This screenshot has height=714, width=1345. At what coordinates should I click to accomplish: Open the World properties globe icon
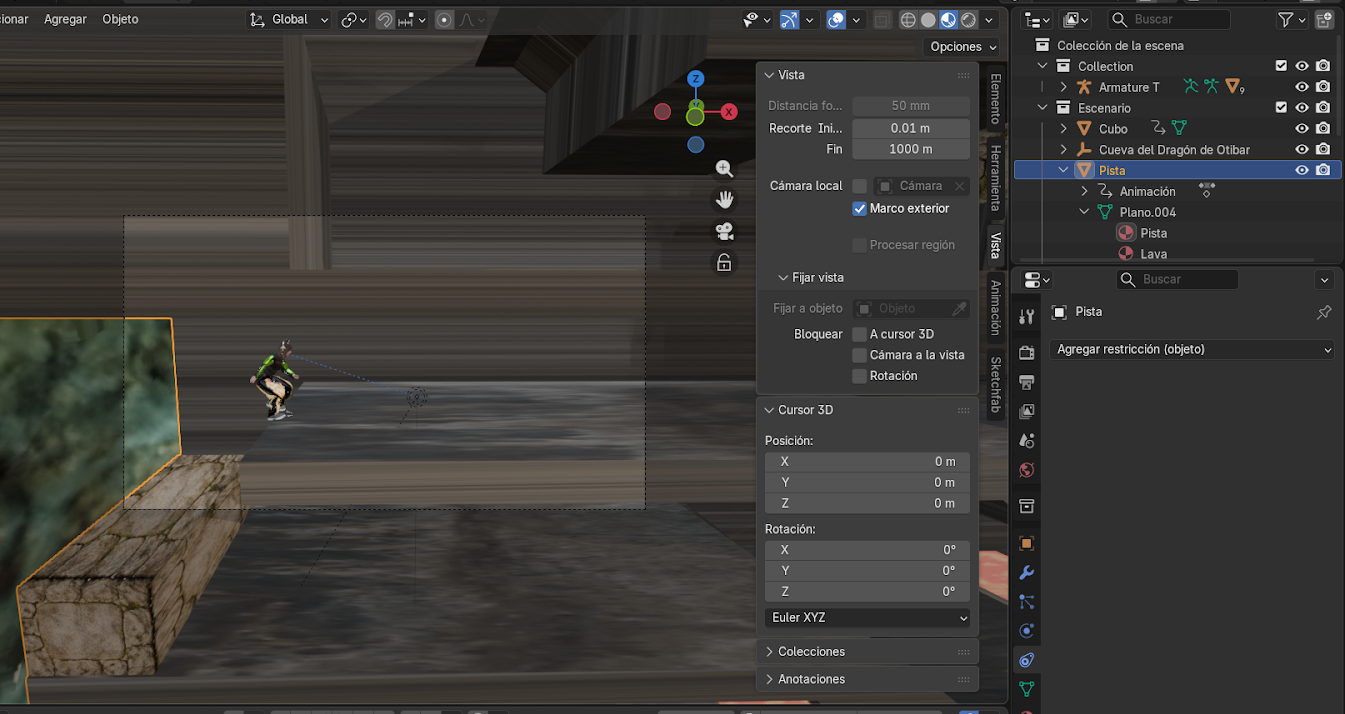point(1026,470)
